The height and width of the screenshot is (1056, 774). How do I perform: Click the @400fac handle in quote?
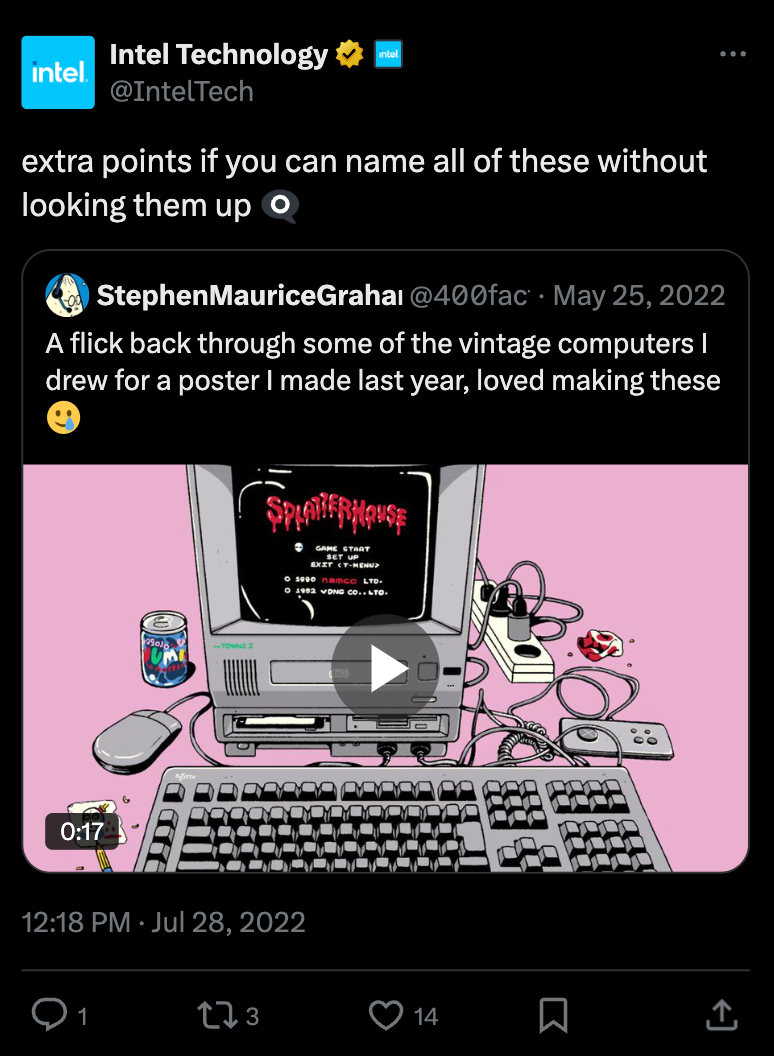[x=470, y=295]
